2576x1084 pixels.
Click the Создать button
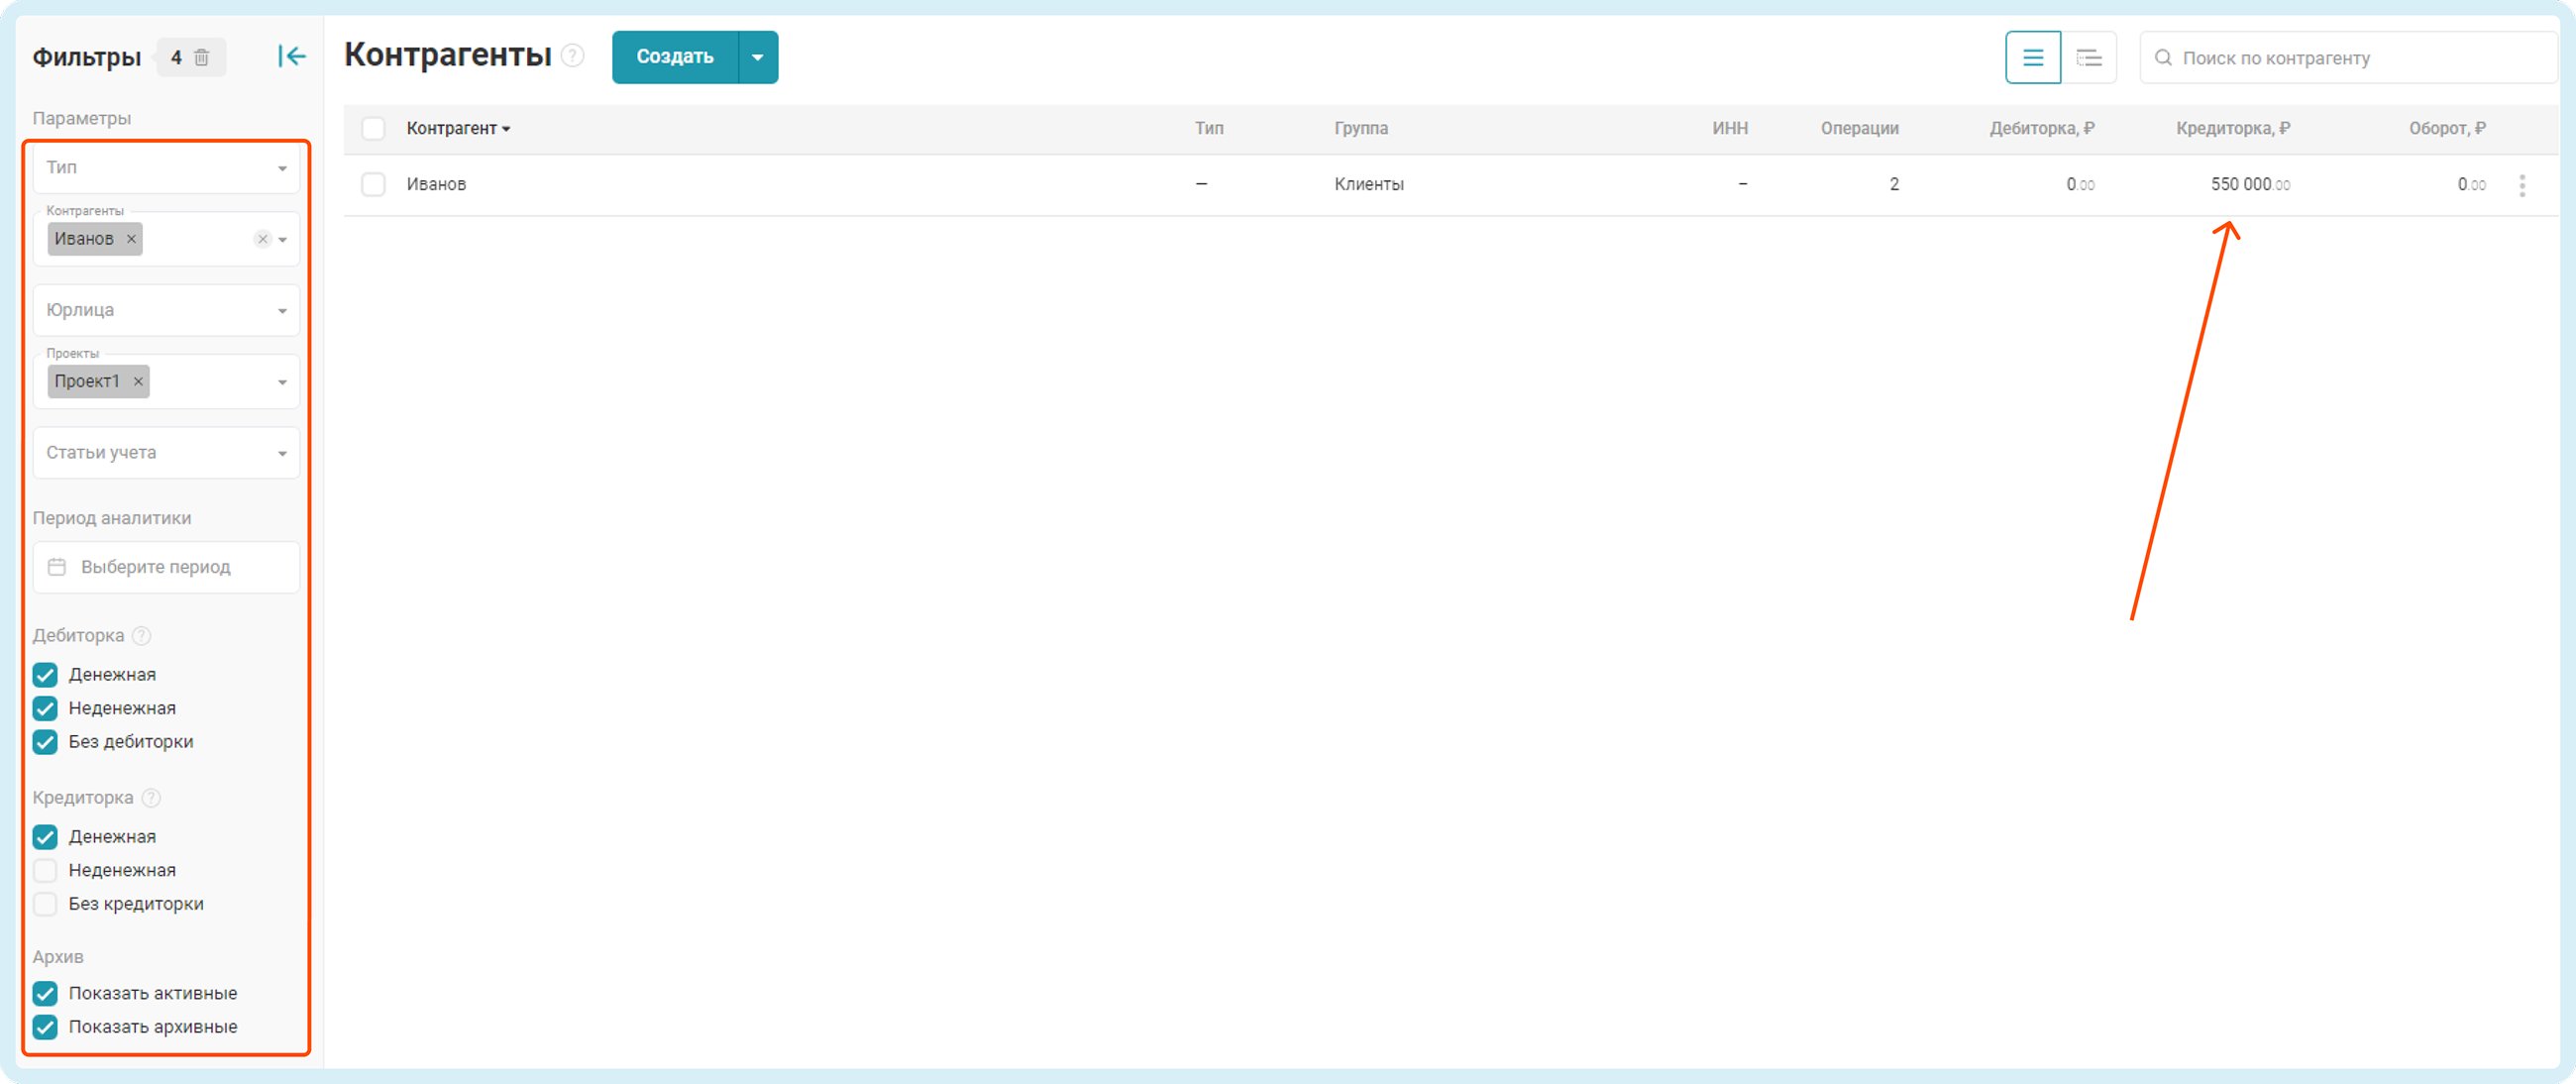(x=675, y=58)
